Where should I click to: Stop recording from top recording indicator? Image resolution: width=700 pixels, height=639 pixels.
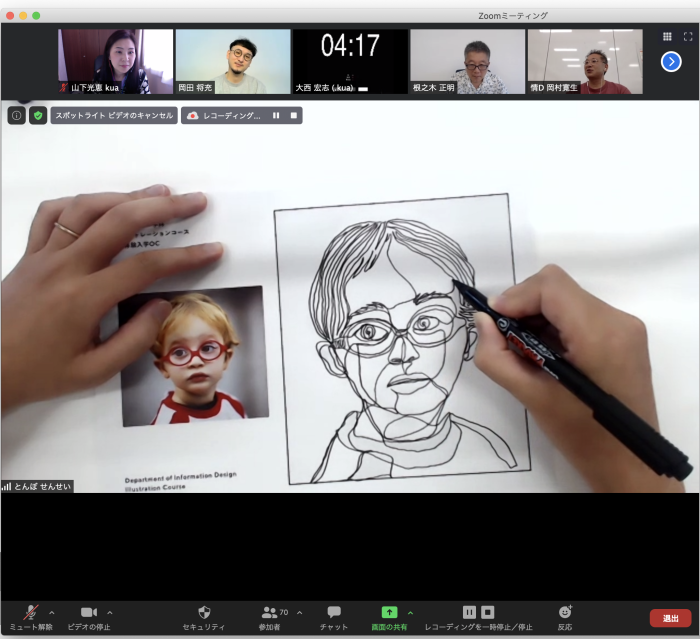click(x=294, y=116)
